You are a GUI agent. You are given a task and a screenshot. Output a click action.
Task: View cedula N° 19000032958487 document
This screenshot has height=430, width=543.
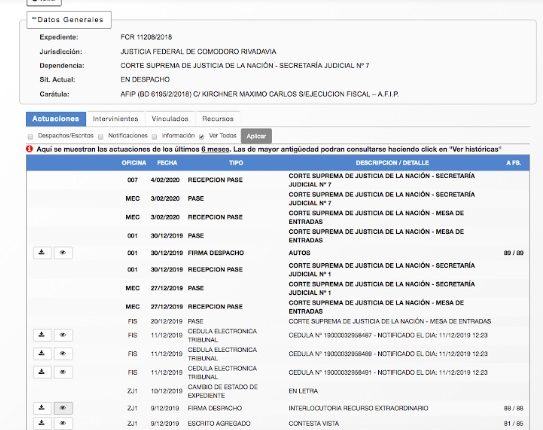tap(63, 335)
